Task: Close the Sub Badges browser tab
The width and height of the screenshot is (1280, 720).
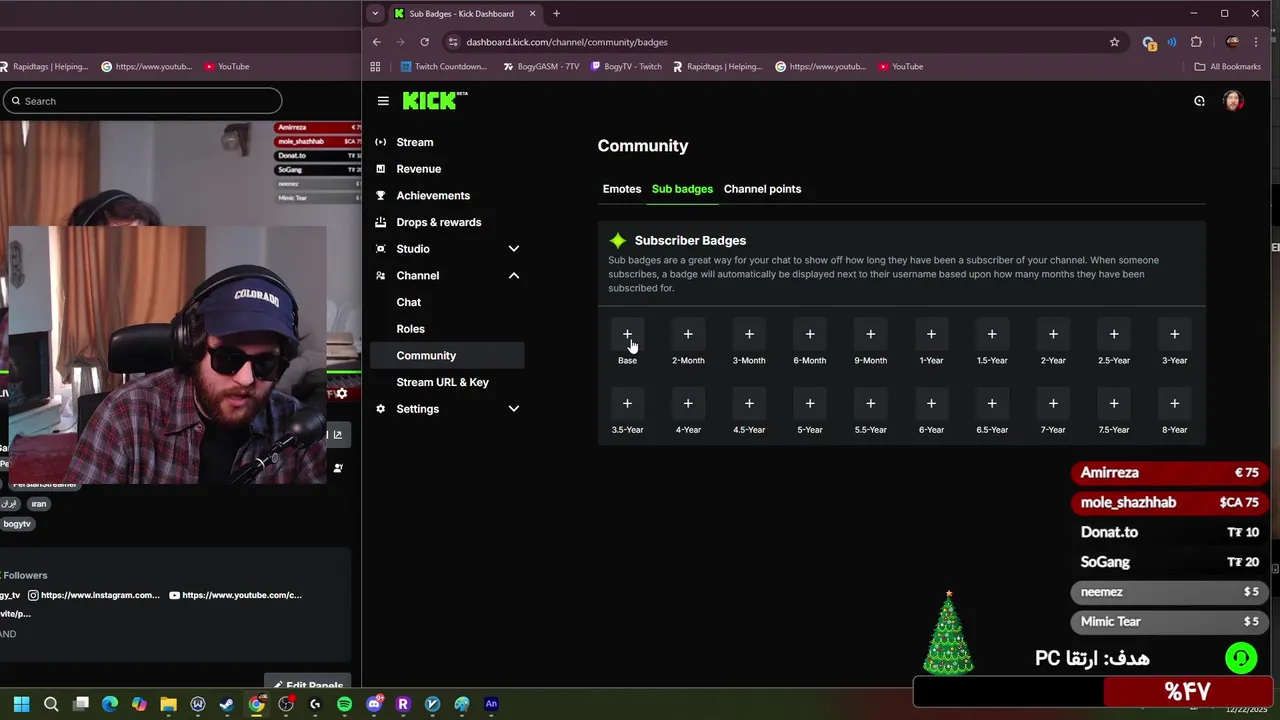Action: pos(532,14)
